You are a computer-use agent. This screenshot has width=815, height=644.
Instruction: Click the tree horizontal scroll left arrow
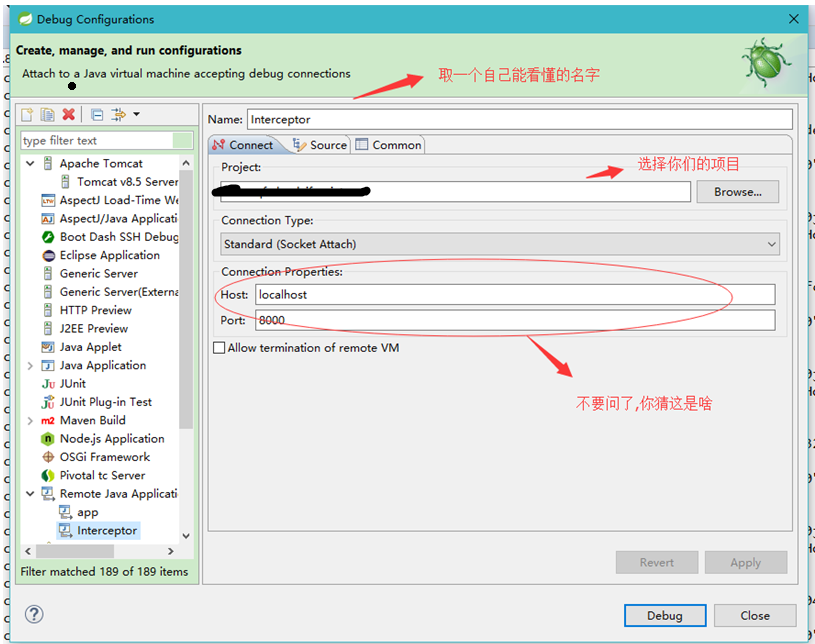coord(28,551)
